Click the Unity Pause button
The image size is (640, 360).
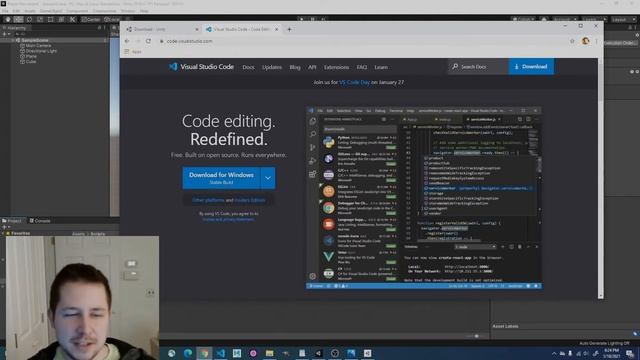click(313, 19)
